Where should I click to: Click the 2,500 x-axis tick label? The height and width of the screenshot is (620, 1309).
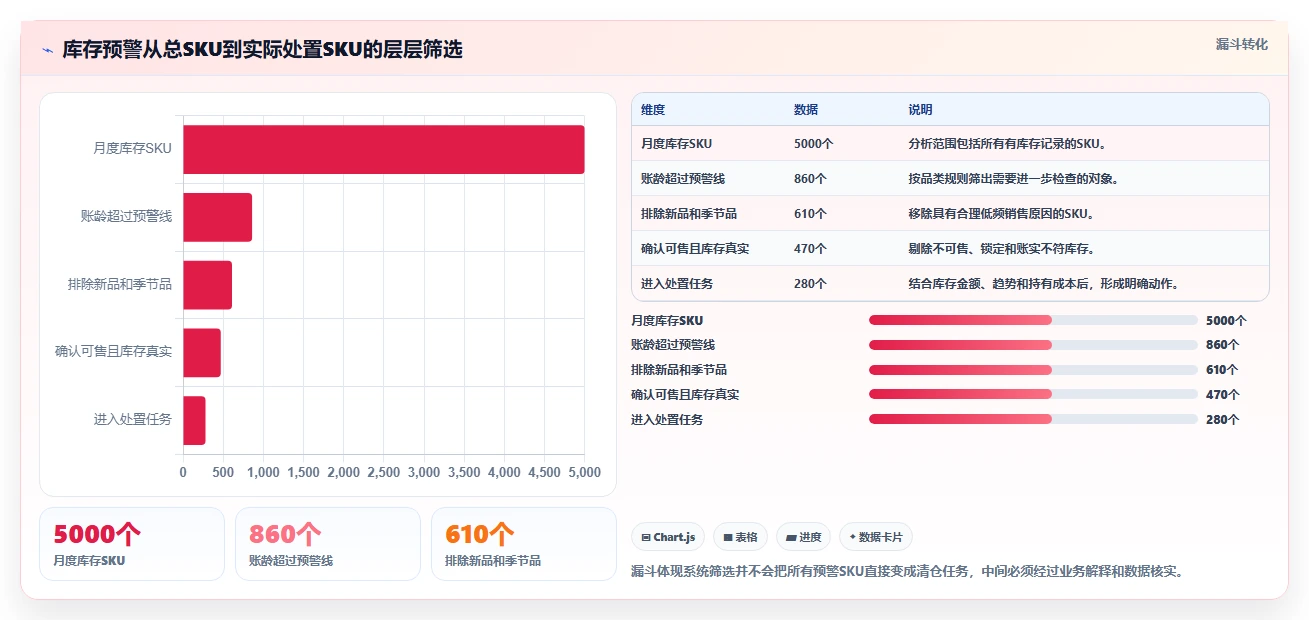click(x=384, y=471)
